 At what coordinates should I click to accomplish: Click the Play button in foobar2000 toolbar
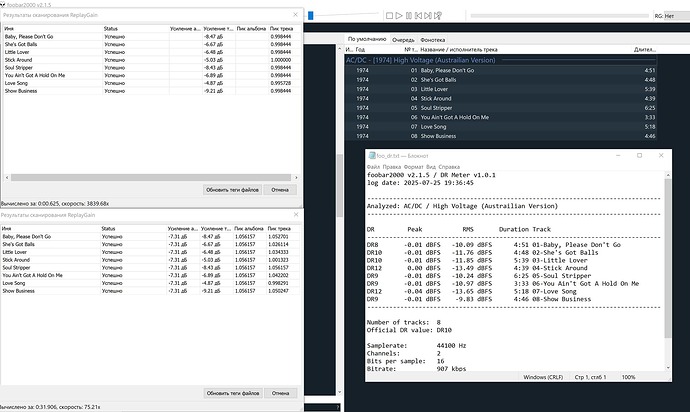[x=399, y=15]
